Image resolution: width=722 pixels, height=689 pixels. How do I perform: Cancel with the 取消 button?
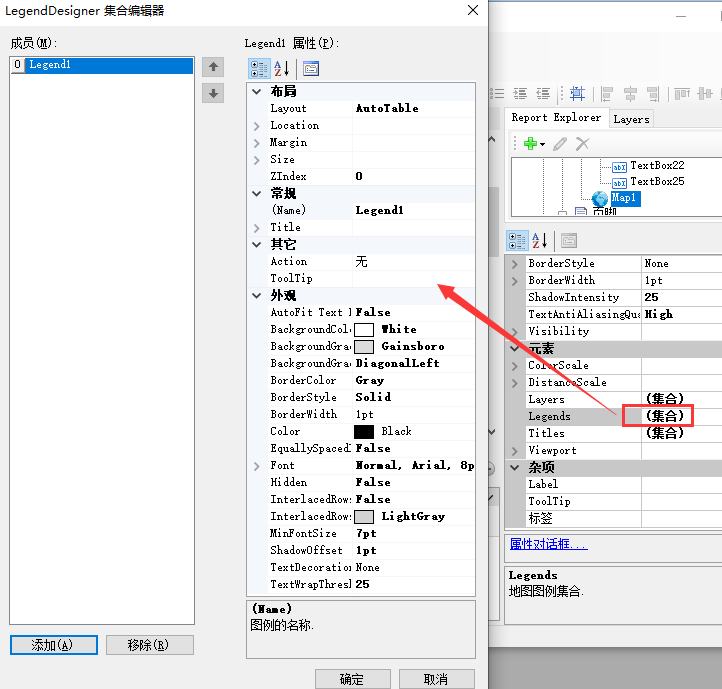click(437, 679)
